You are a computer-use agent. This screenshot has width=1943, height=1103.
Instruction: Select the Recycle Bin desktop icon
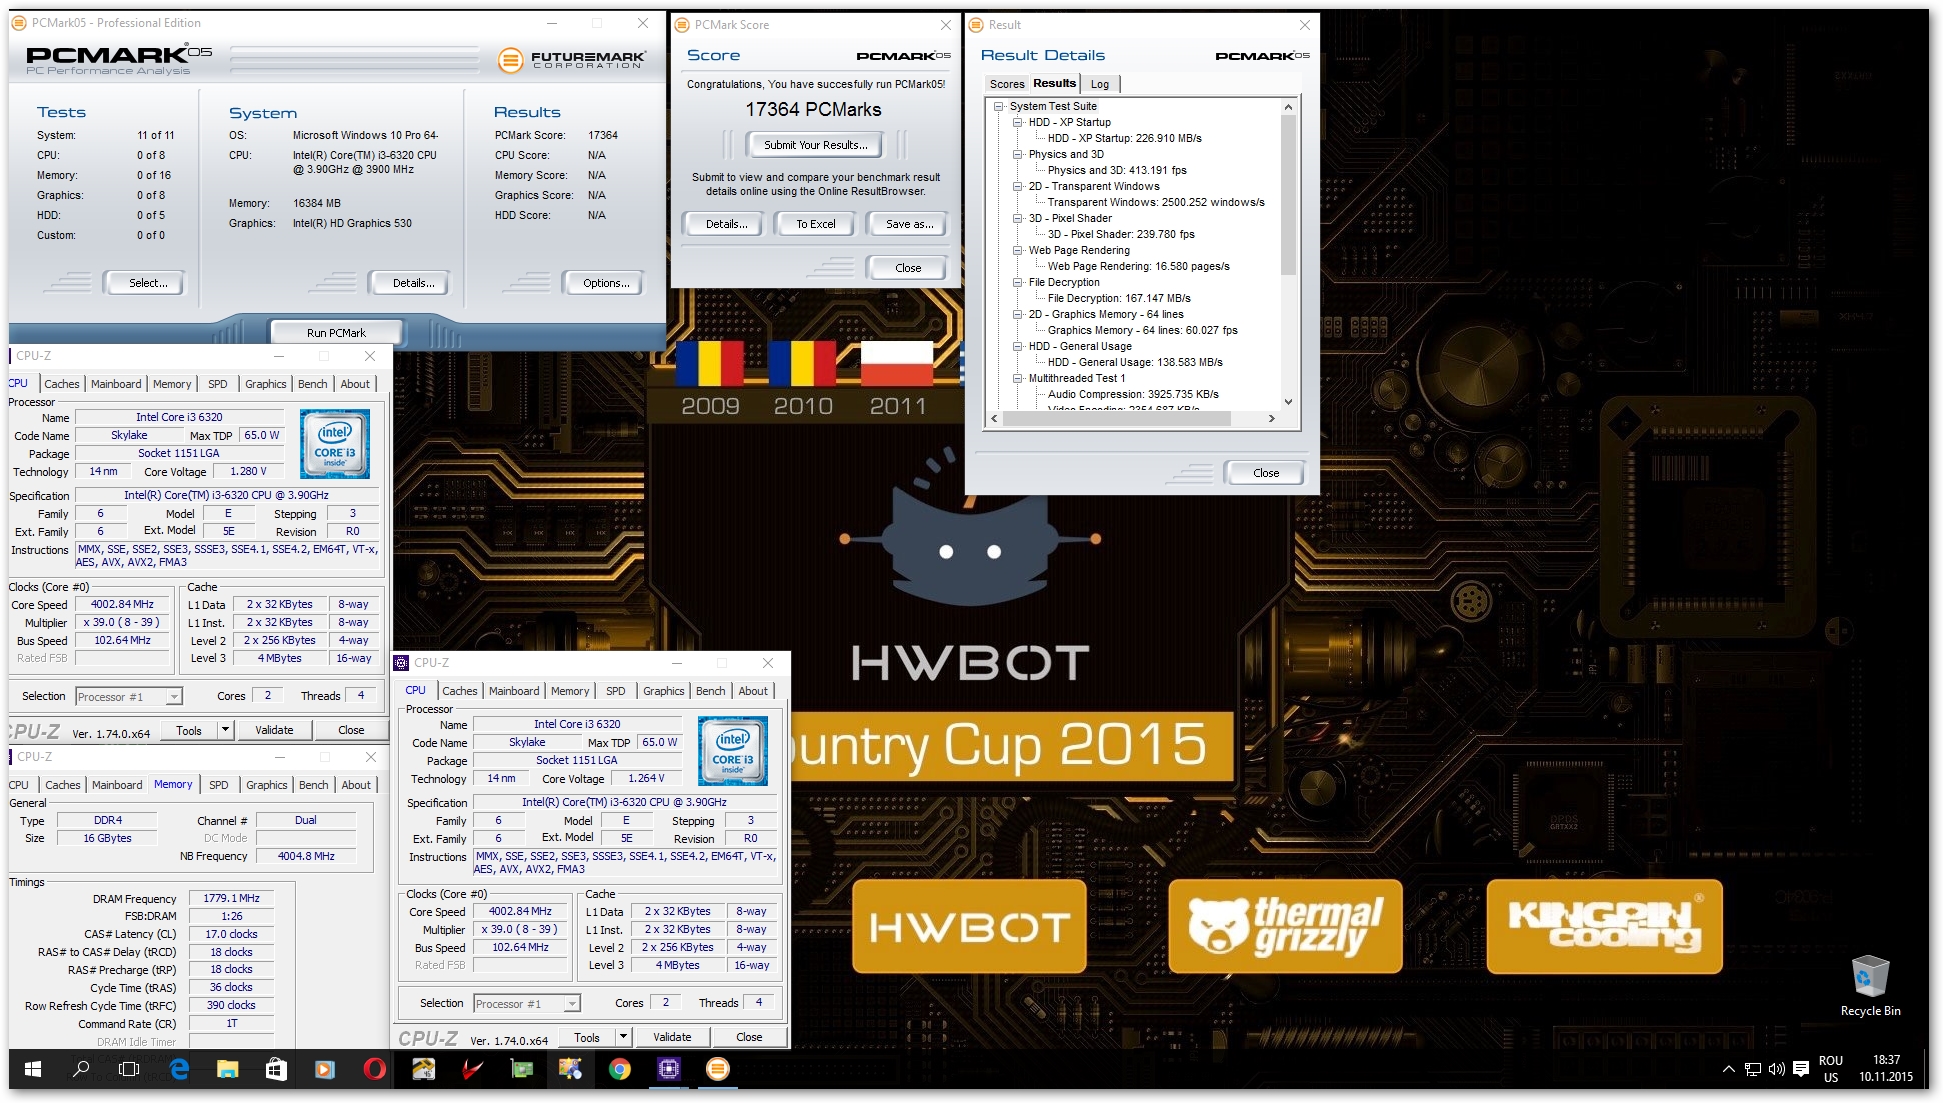pyautogui.click(x=1870, y=985)
